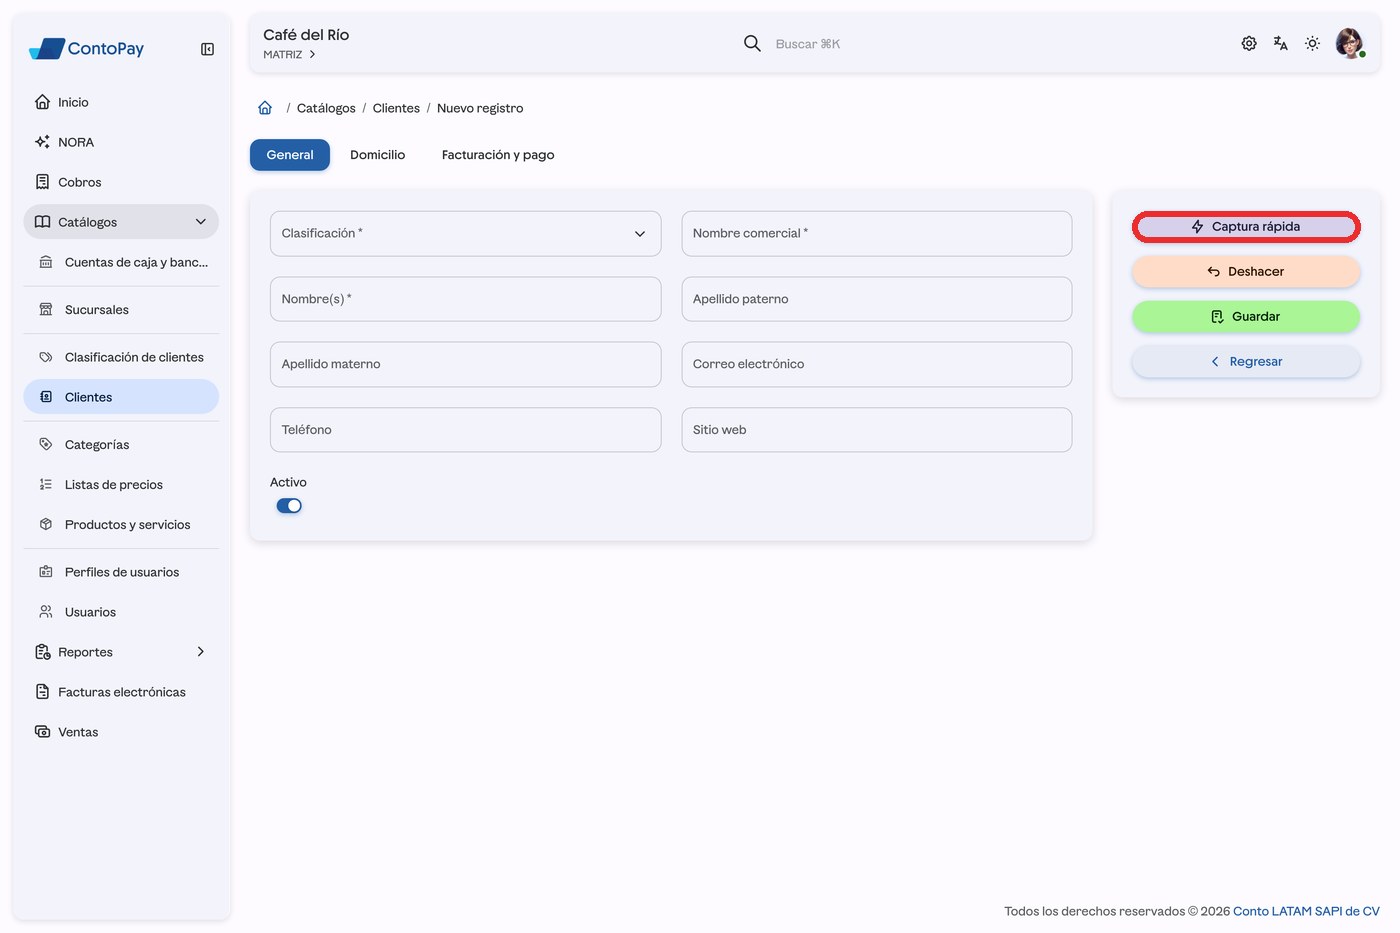Expand the MATRIZ branch selector chevron
Screen dimensions: 1400x933
coord(312,55)
